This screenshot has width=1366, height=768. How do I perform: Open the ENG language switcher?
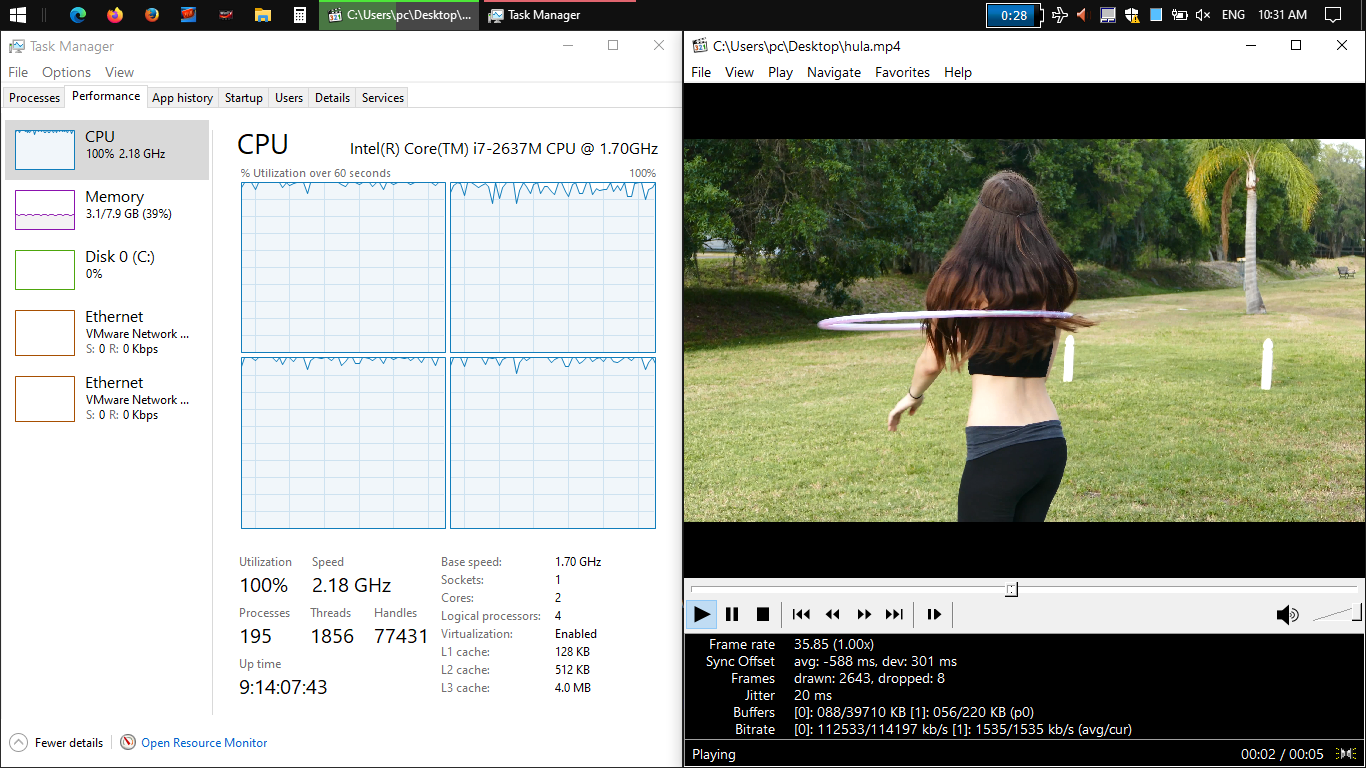click(x=1234, y=15)
